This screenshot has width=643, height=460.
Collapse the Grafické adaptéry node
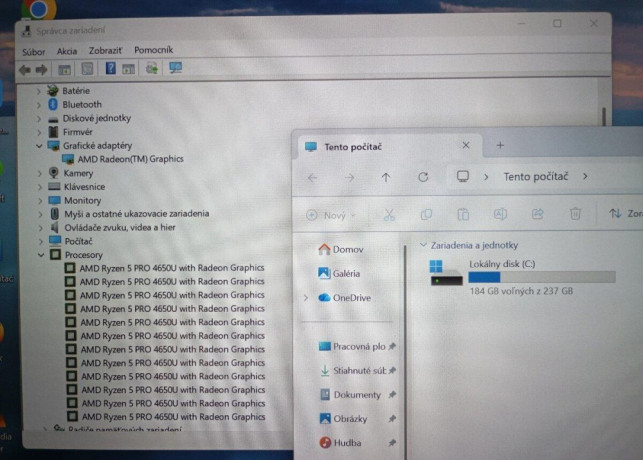[39, 146]
